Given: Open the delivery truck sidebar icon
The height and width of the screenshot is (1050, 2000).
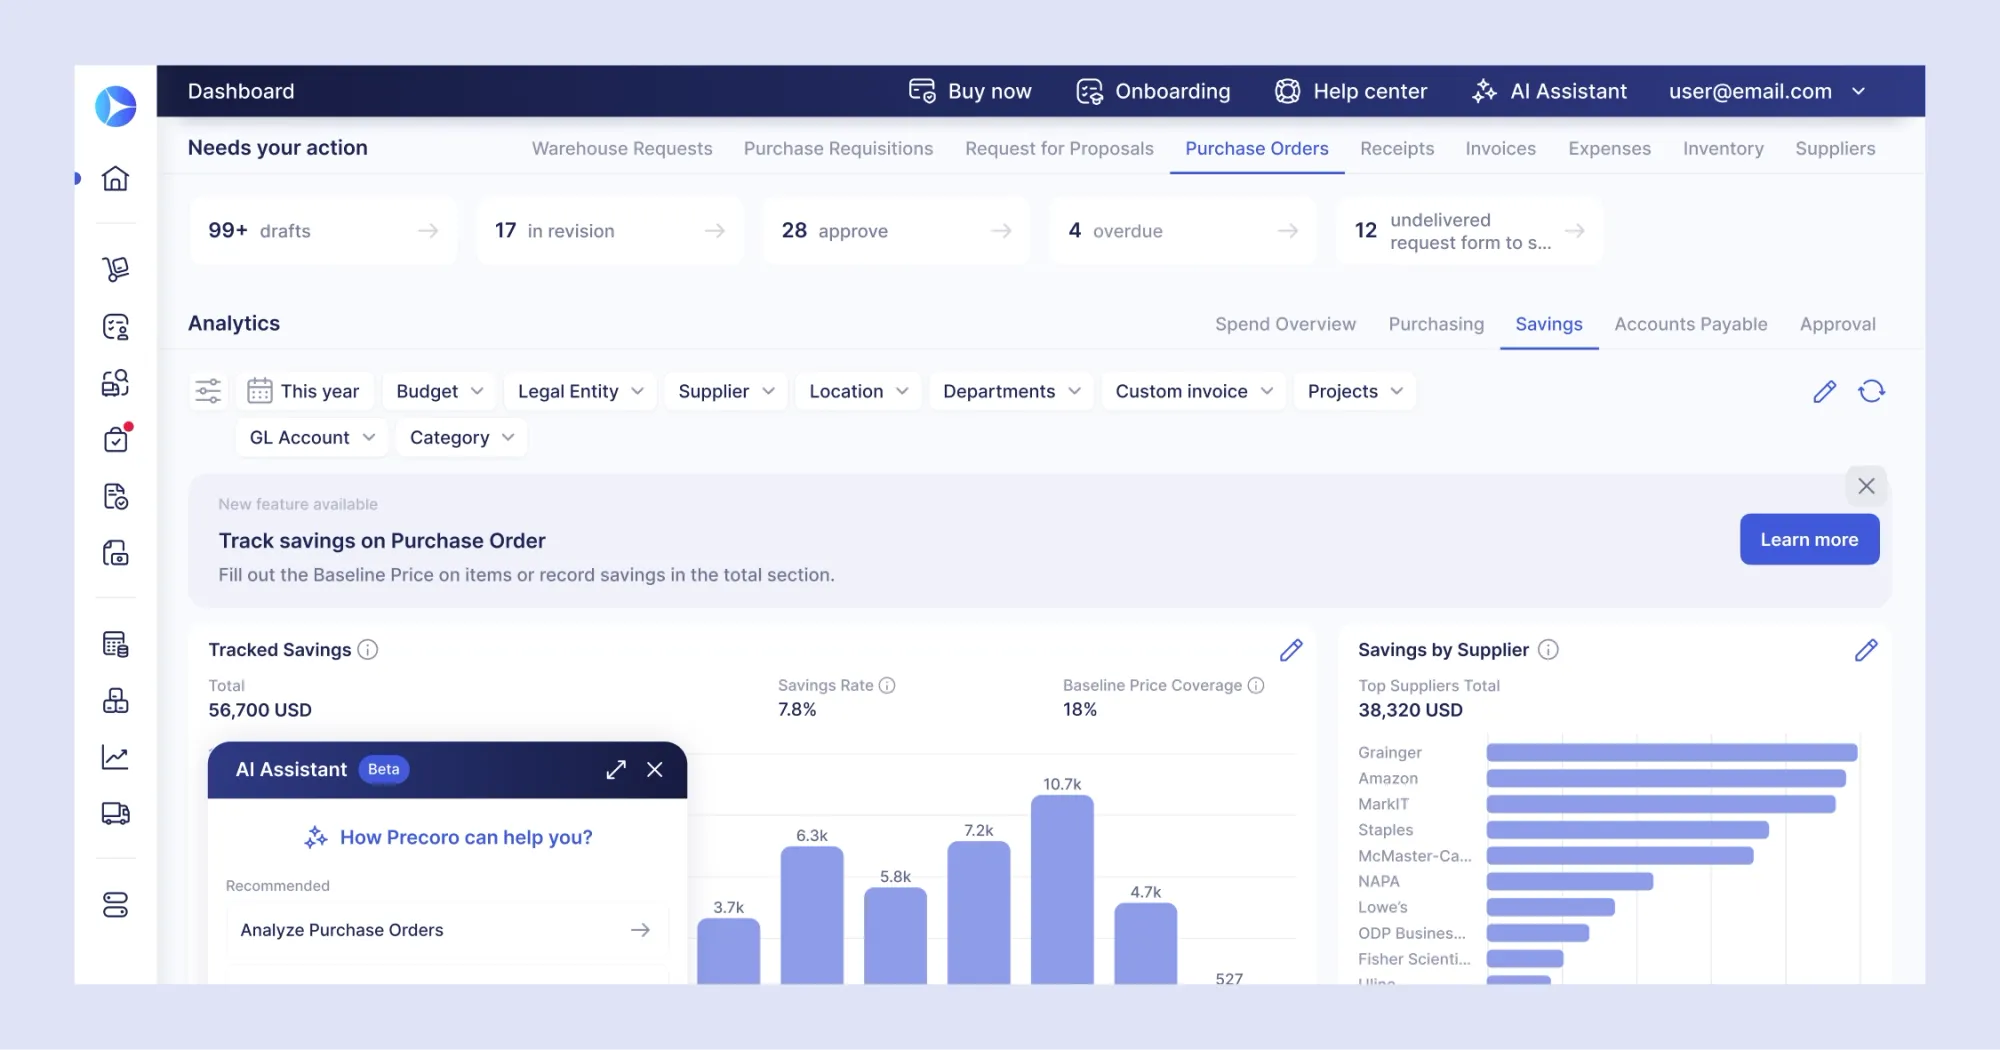Looking at the screenshot, I should coord(115,814).
